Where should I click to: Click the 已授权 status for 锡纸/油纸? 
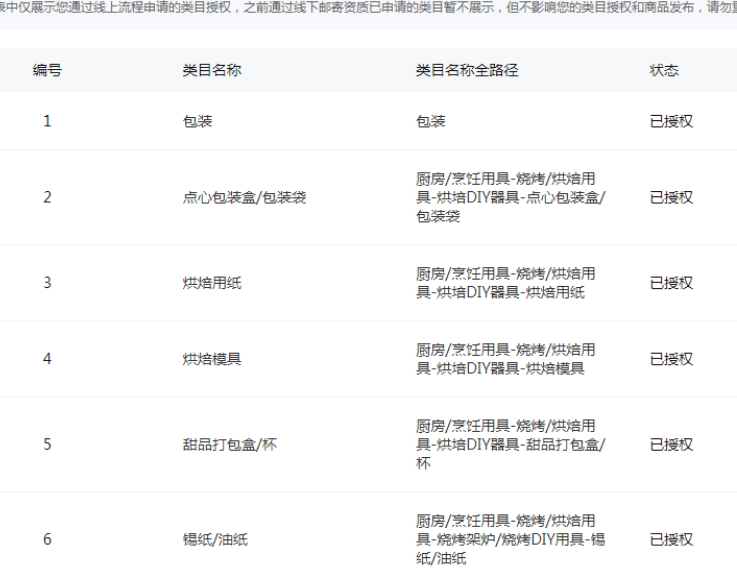coord(671,539)
